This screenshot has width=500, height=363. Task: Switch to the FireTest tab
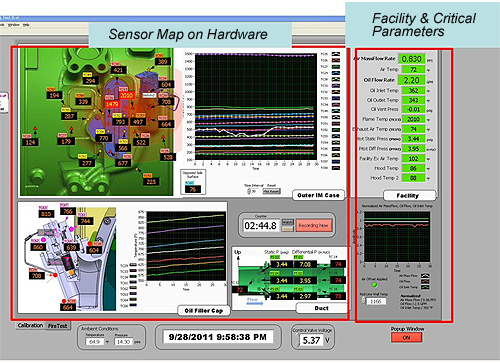58,326
